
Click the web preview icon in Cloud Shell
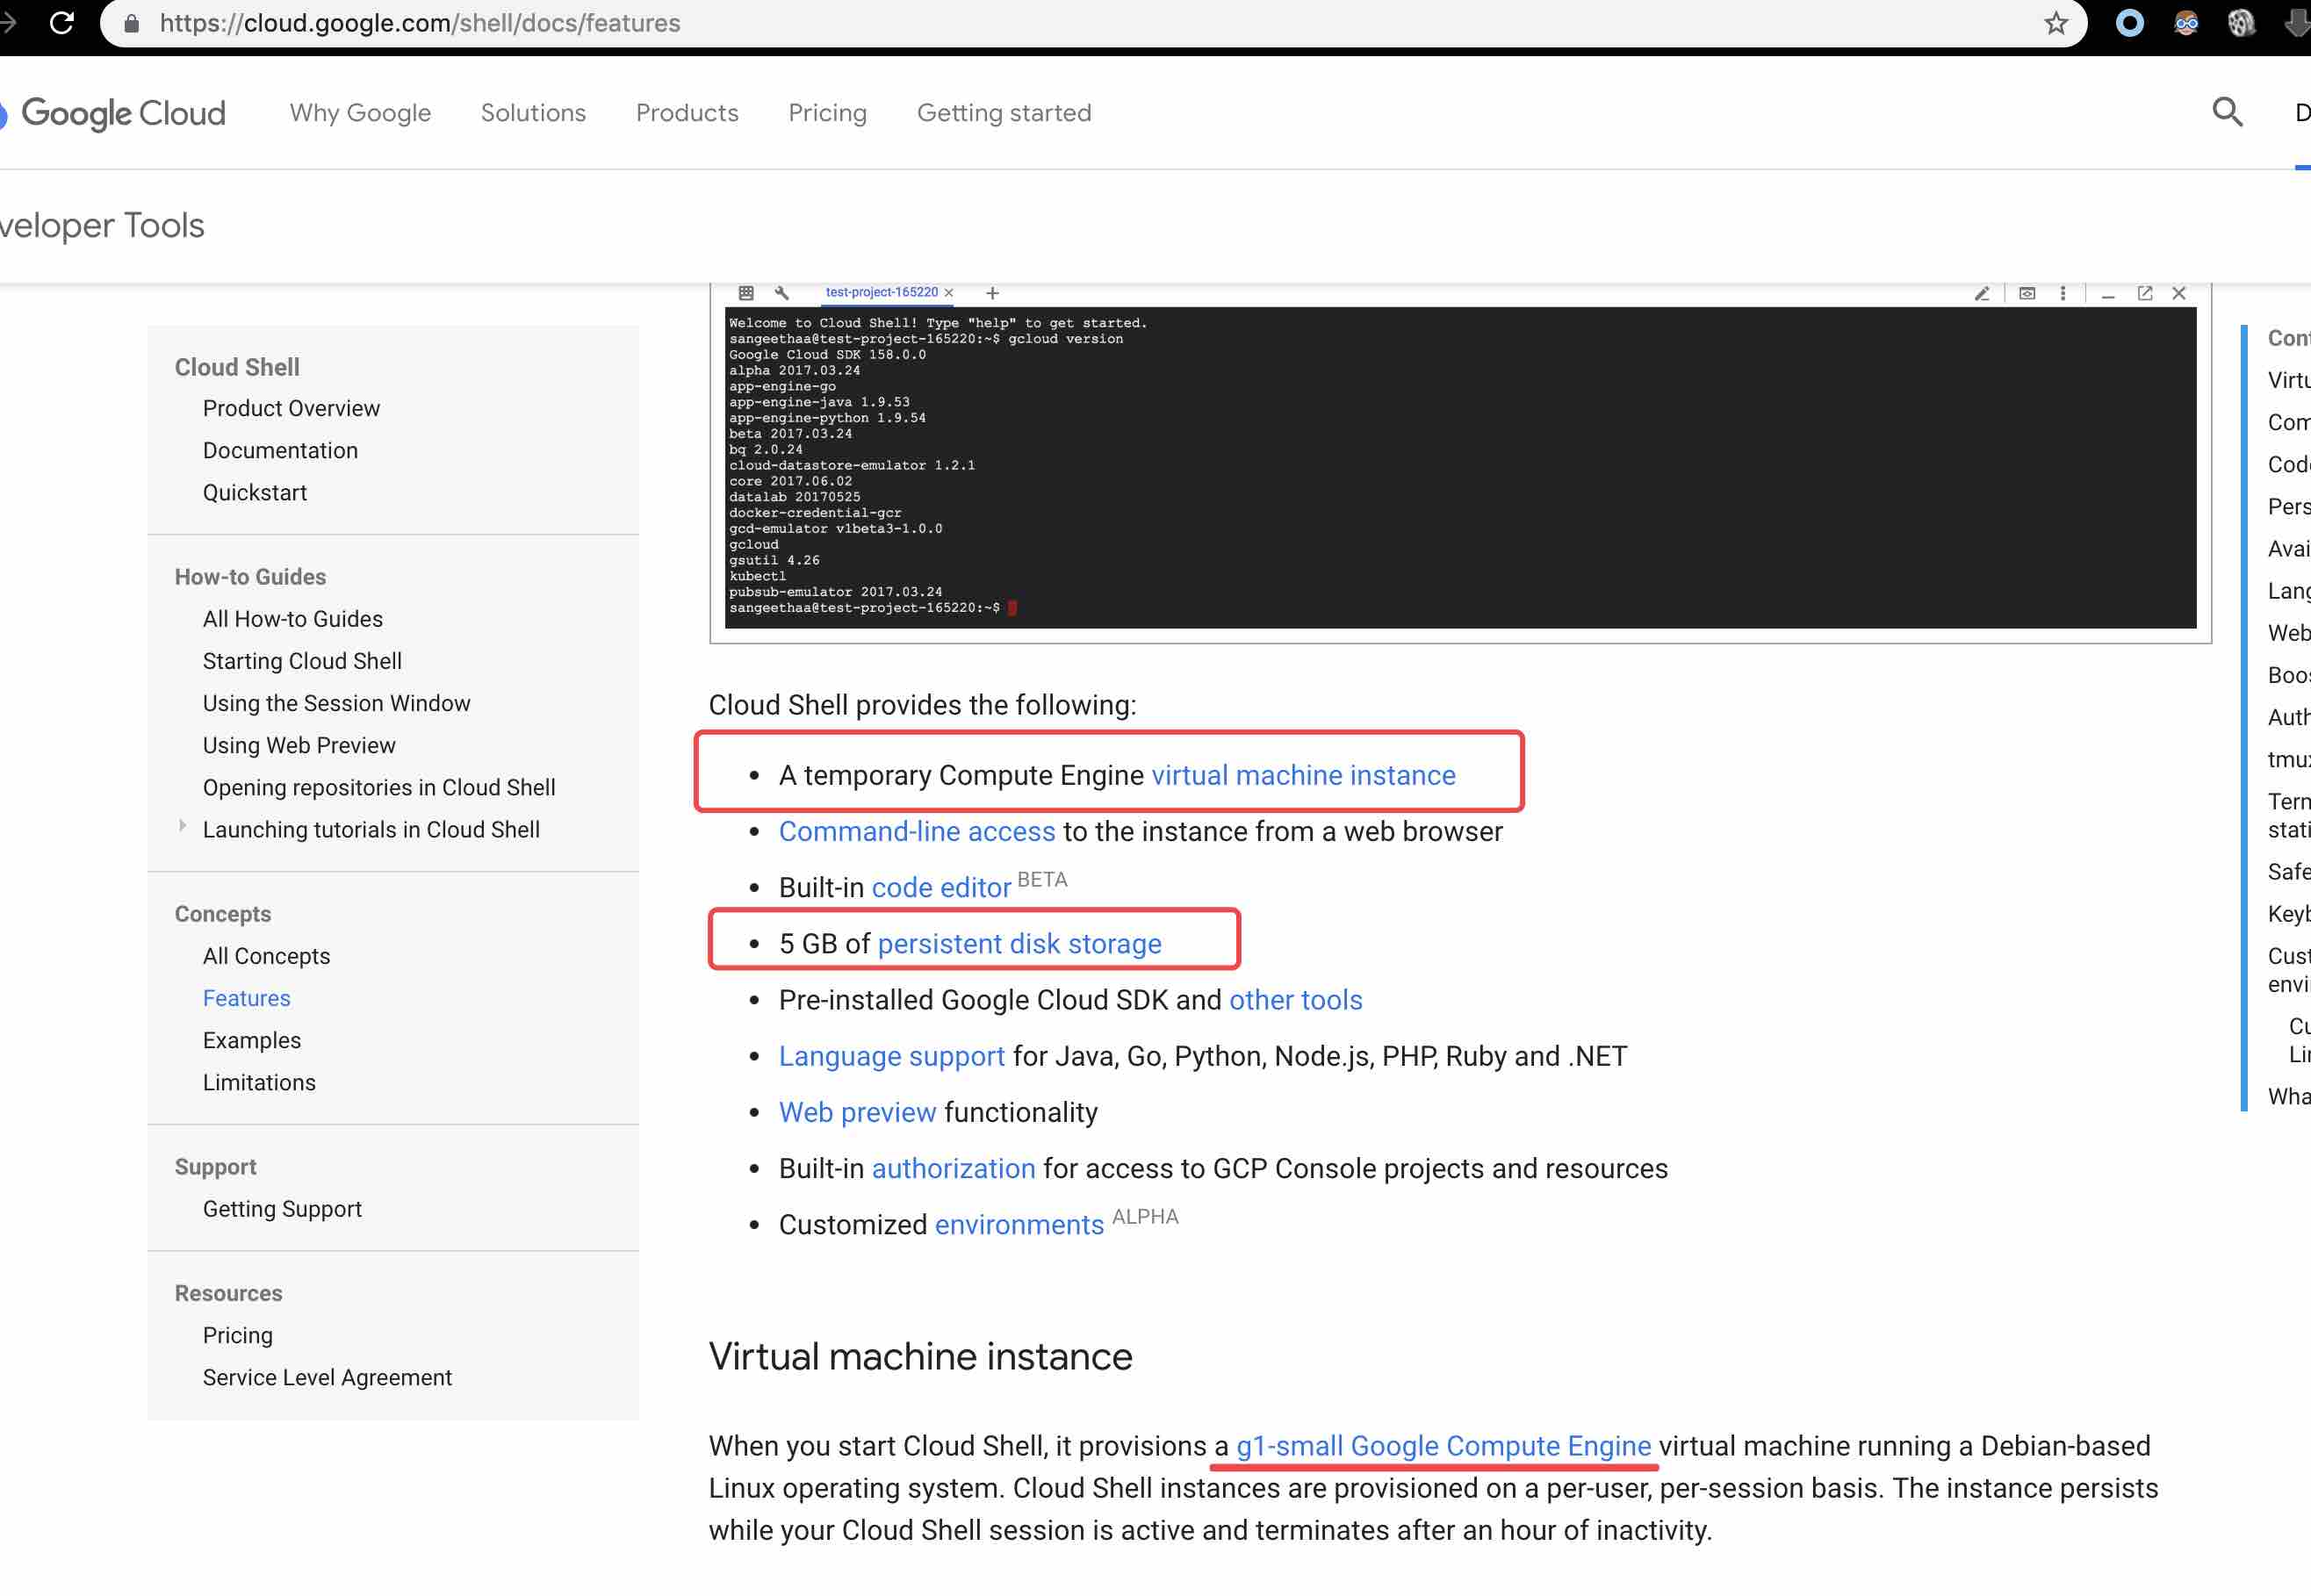coord(2027,293)
